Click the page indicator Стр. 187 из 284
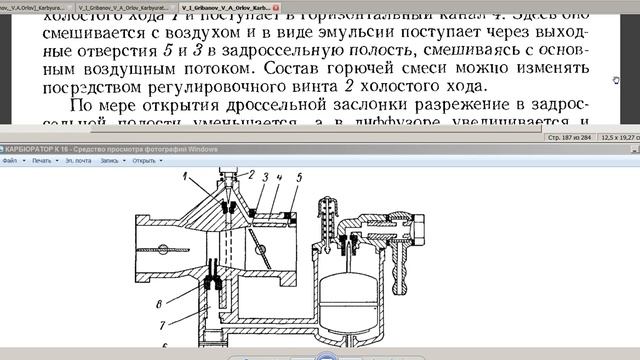 [x=569, y=138]
